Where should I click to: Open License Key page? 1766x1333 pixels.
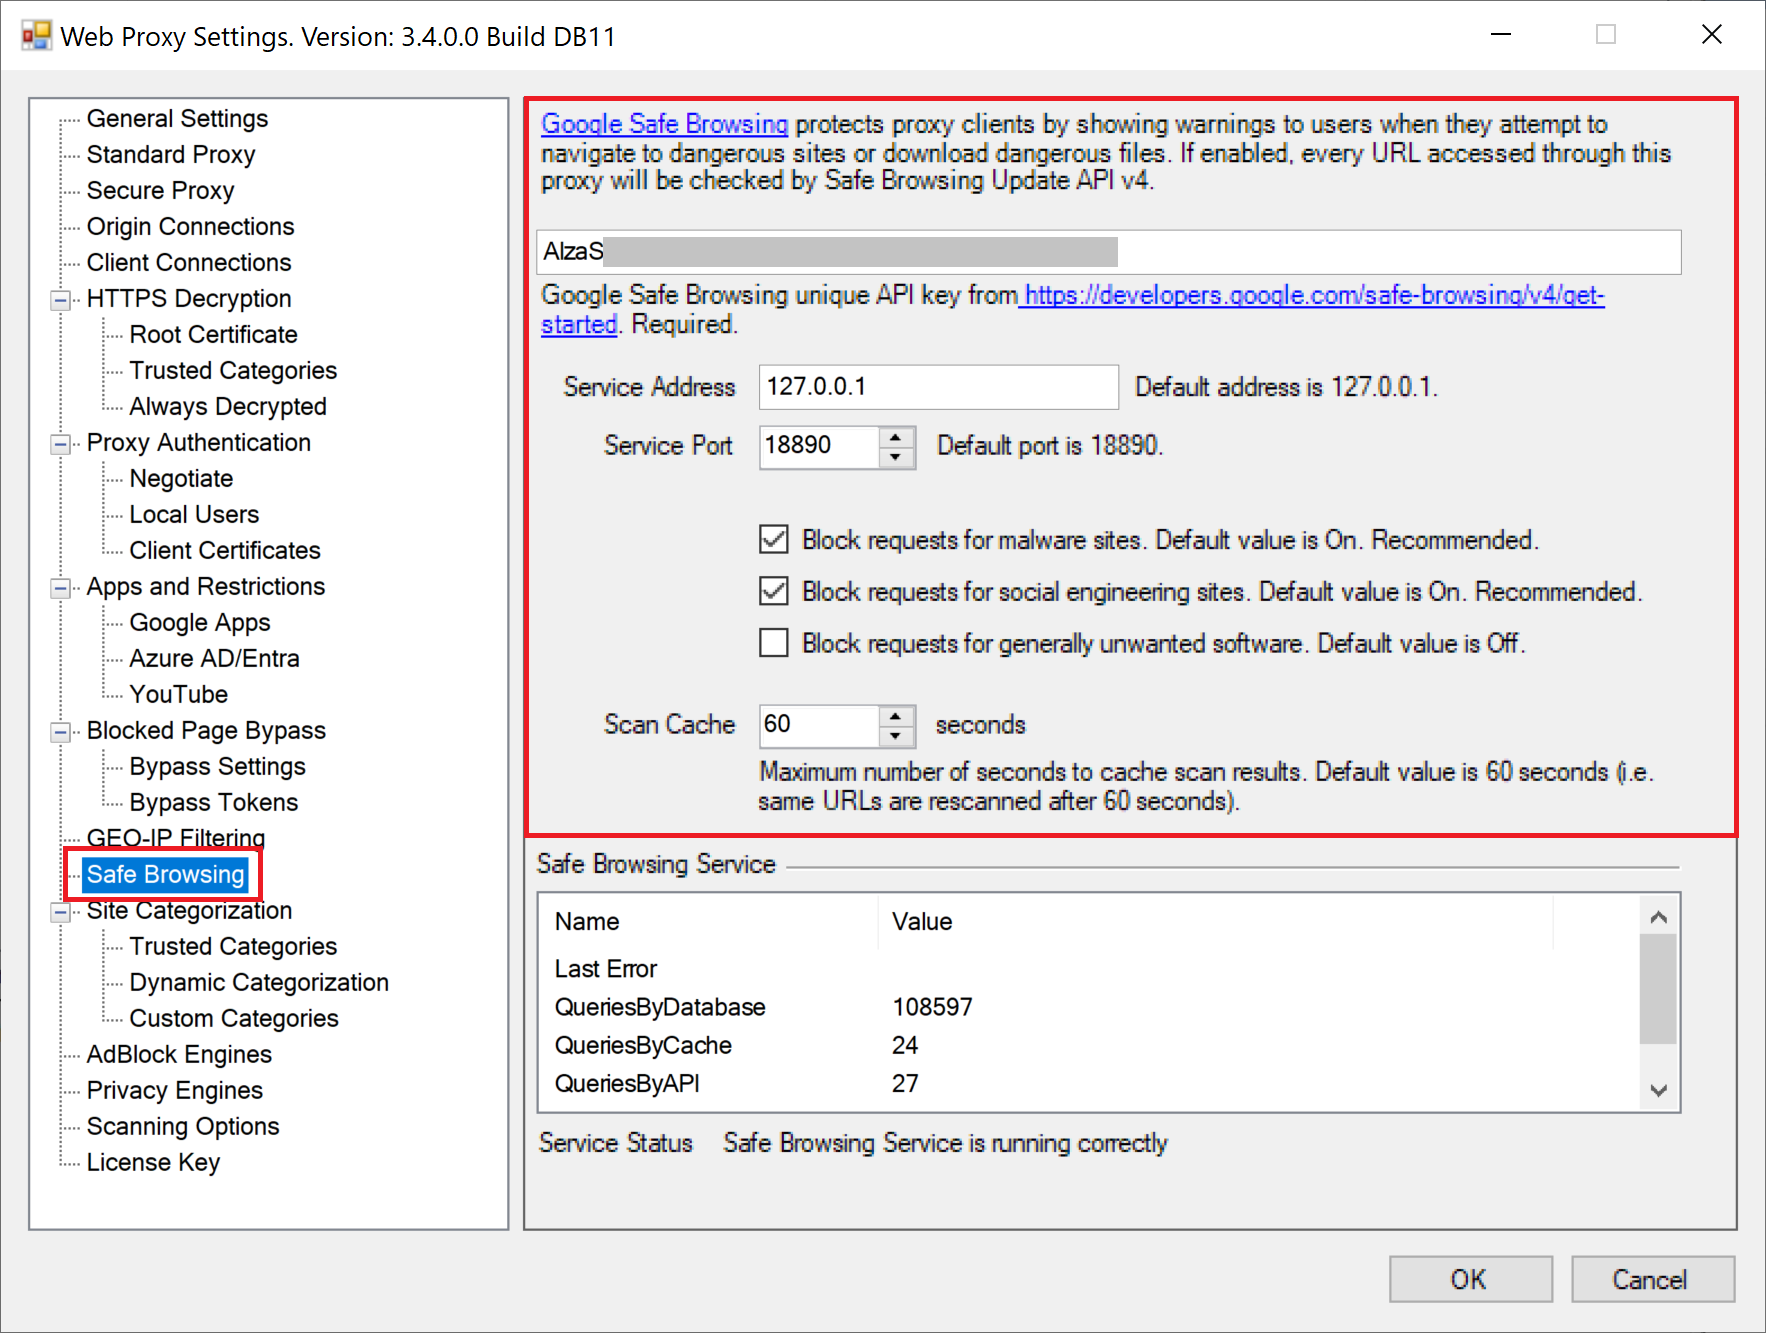(x=153, y=1162)
